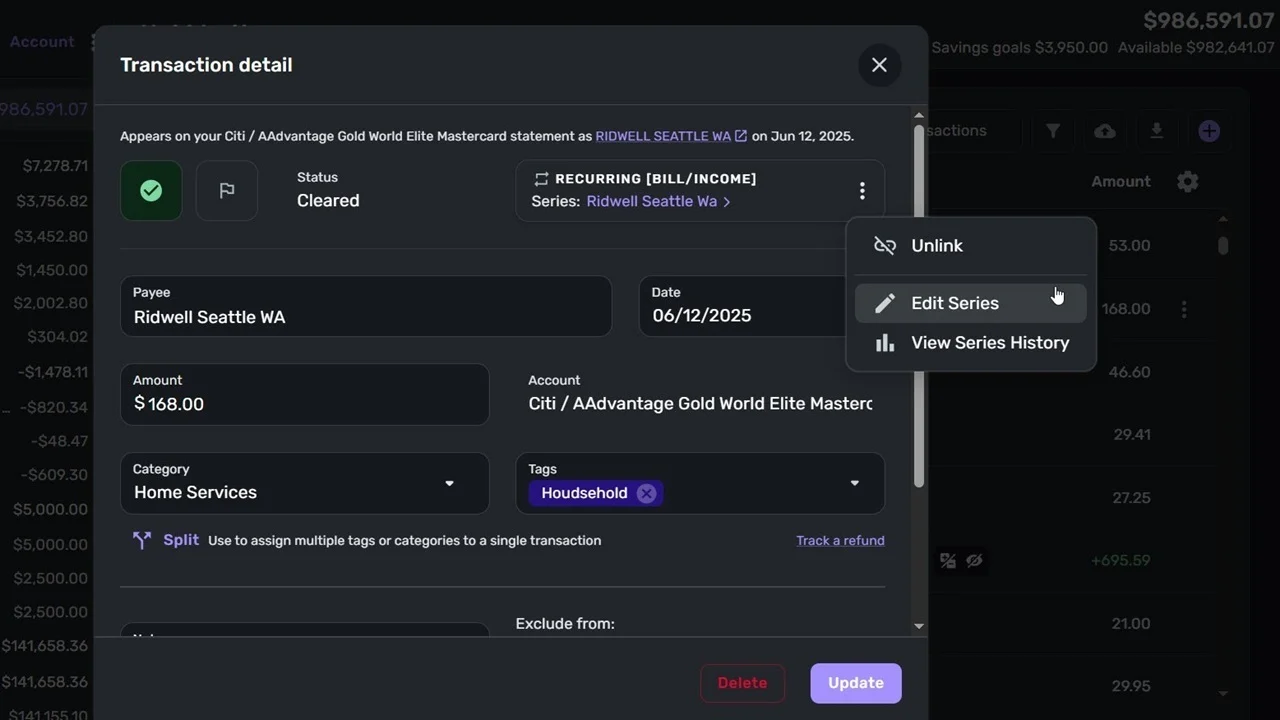Image resolution: width=1280 pixels, height=720 pixels.
Task: Open the three-dot menu beside the recurring series
Action: (x=862, y=190)
